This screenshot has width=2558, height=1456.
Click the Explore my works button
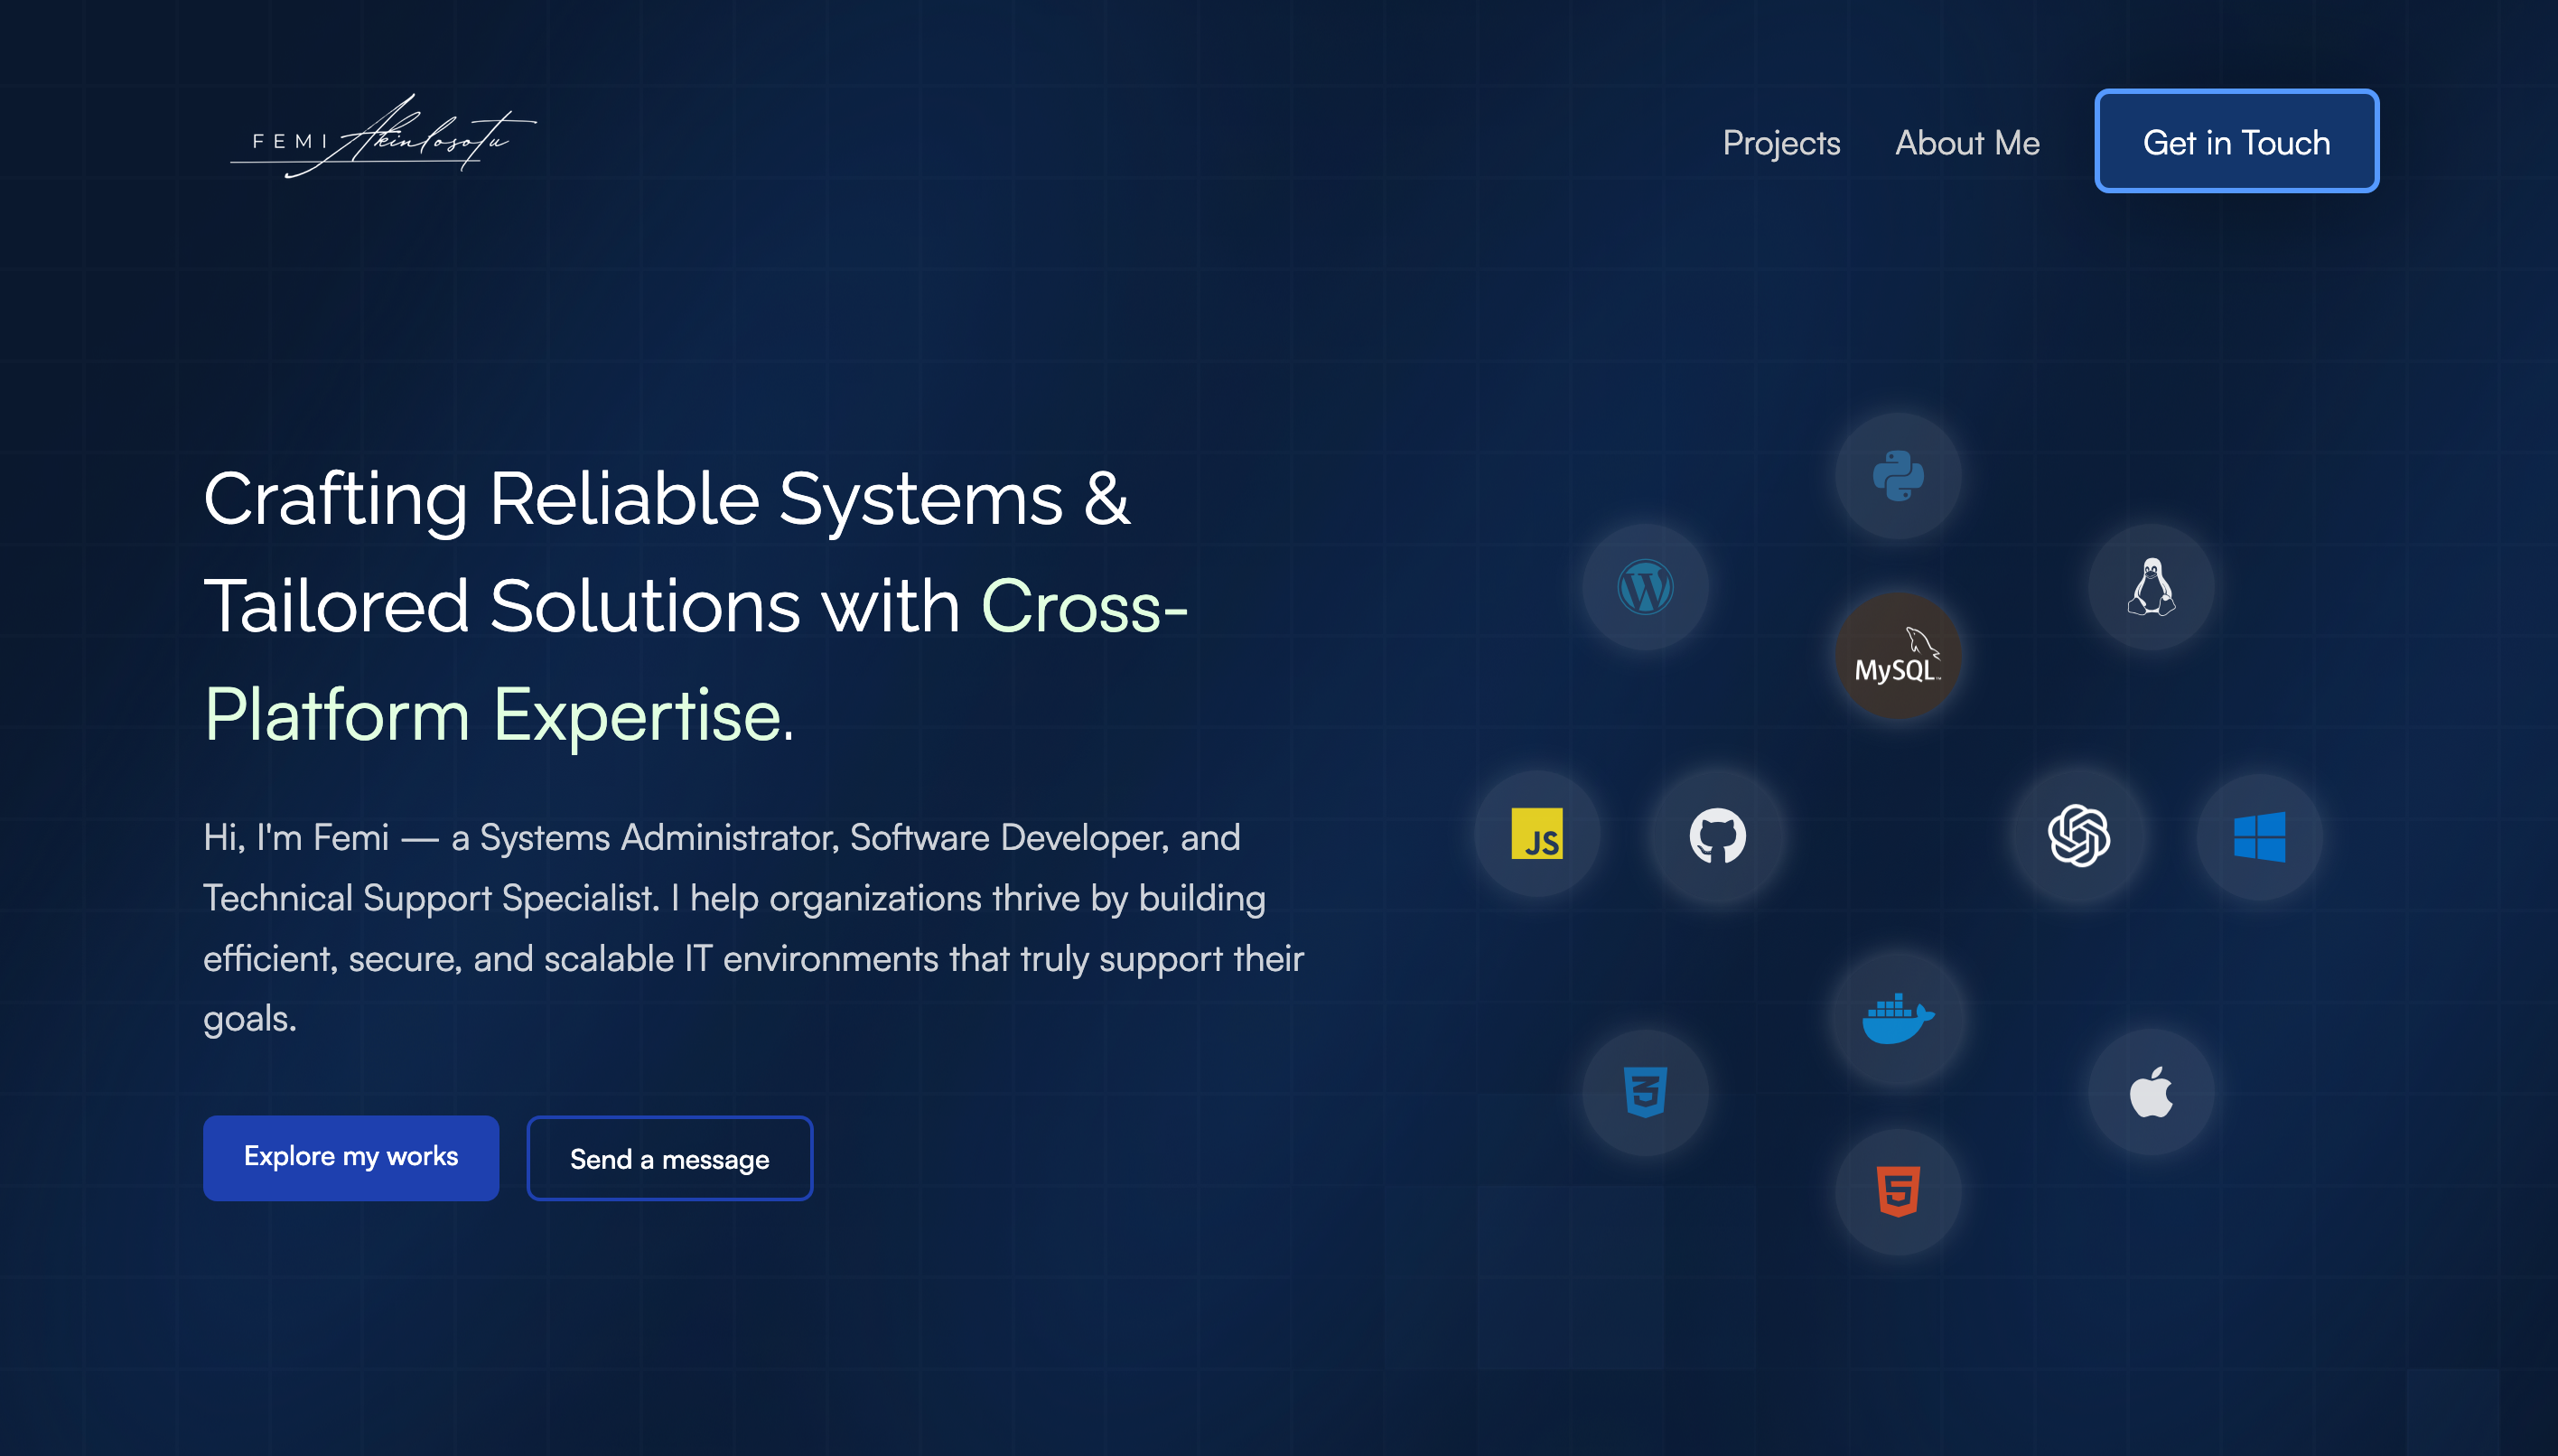[x=351, y=1158]
